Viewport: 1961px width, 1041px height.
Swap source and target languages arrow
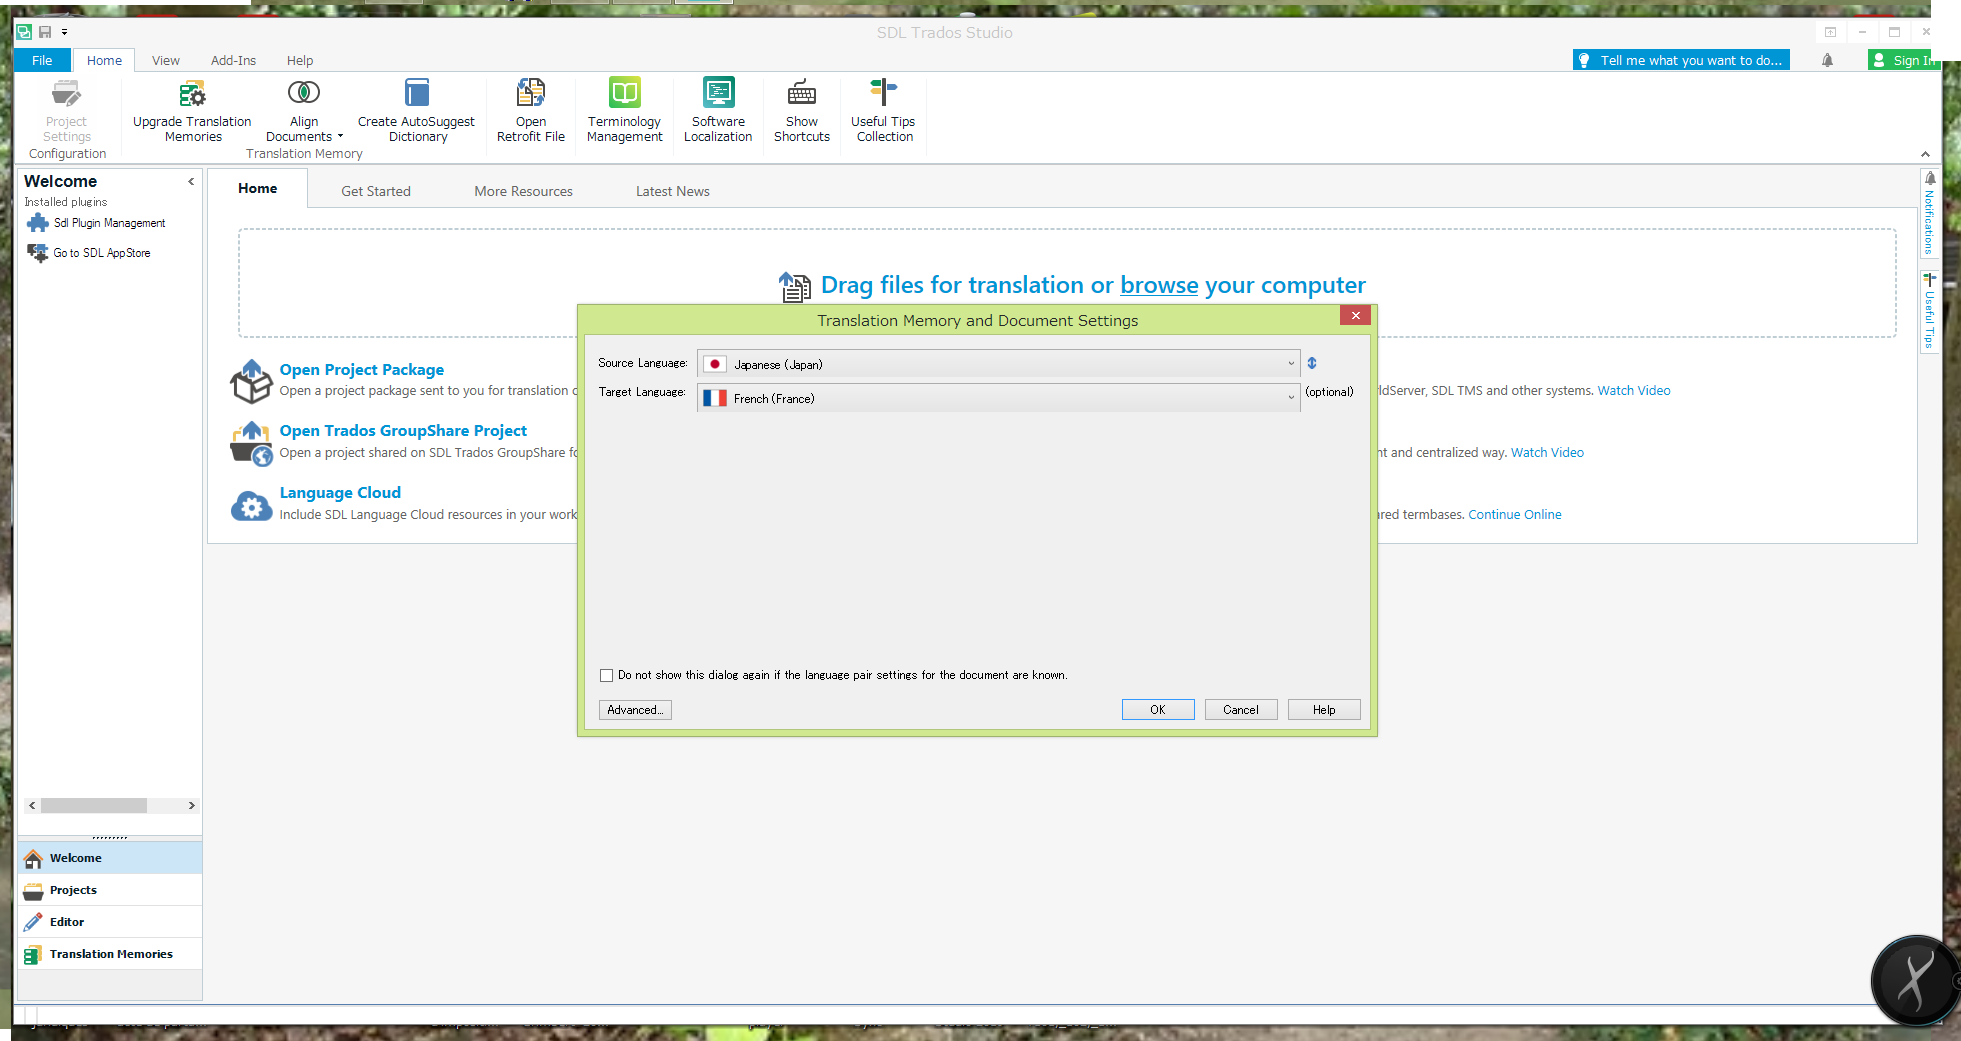pos(1312,364)
